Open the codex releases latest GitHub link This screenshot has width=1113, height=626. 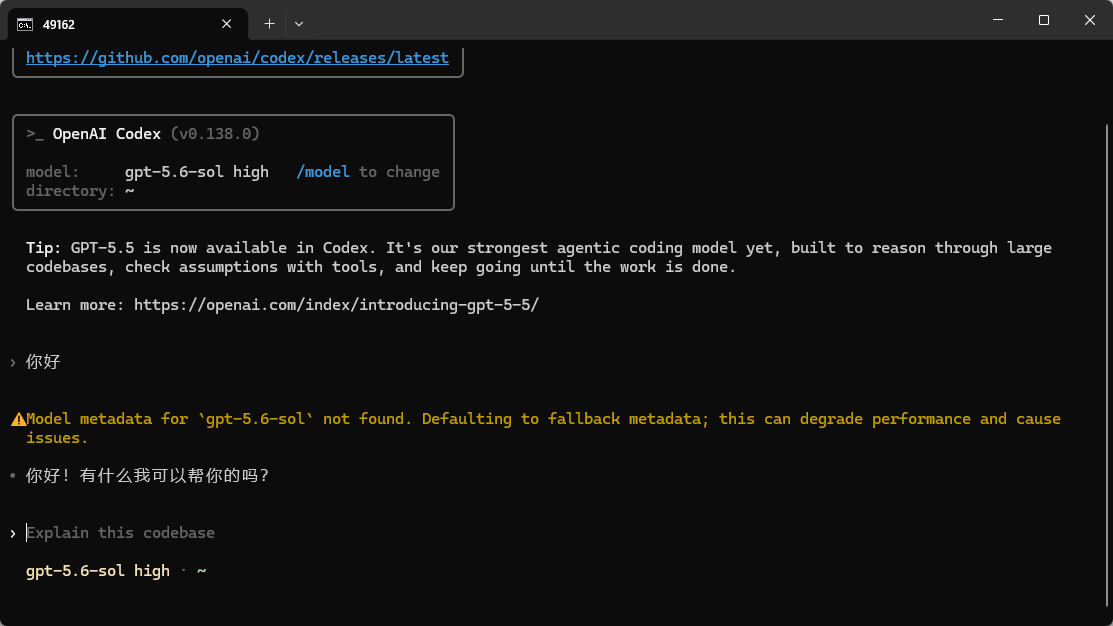click(237, 57)
